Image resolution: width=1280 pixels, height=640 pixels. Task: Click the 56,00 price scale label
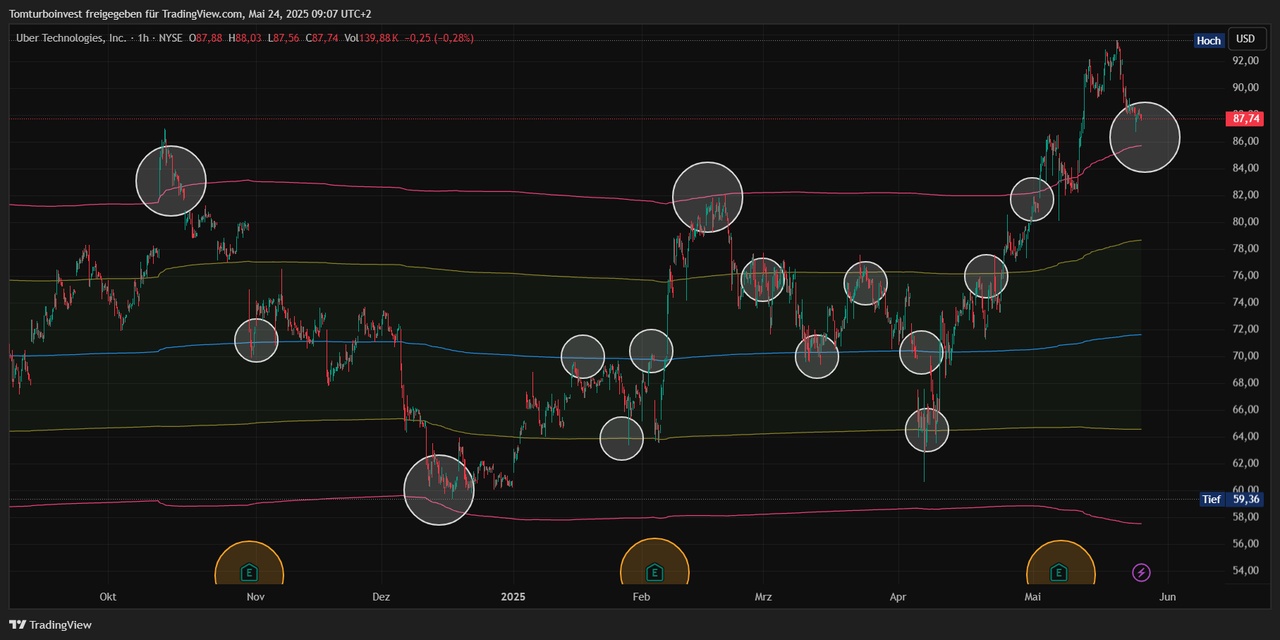click(x=1245, y=543)
